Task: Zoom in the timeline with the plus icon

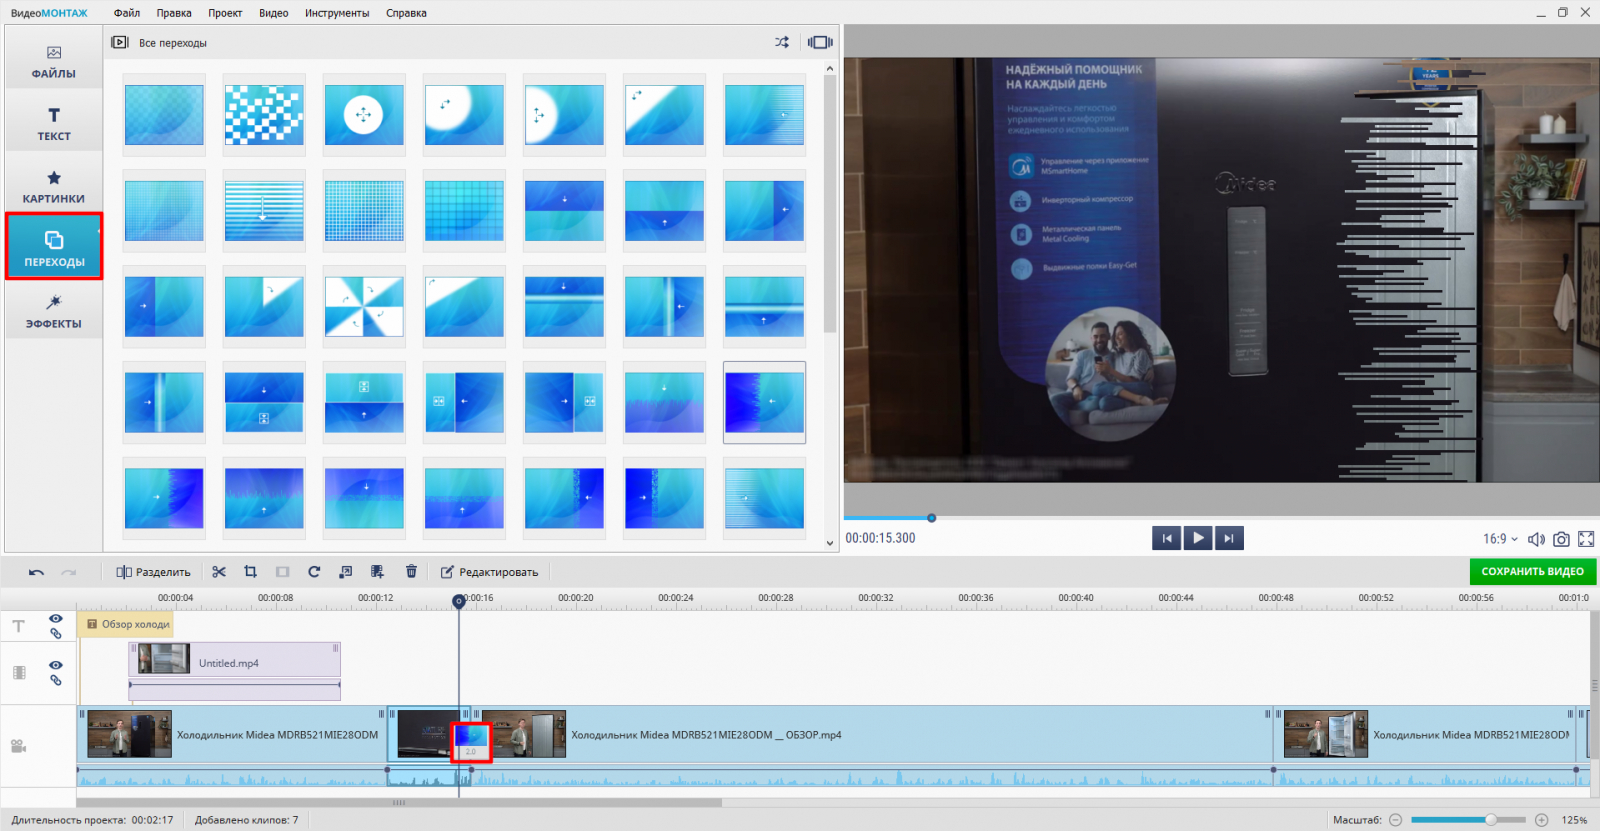Action: pyautogui.click(x=1542, y=820)
